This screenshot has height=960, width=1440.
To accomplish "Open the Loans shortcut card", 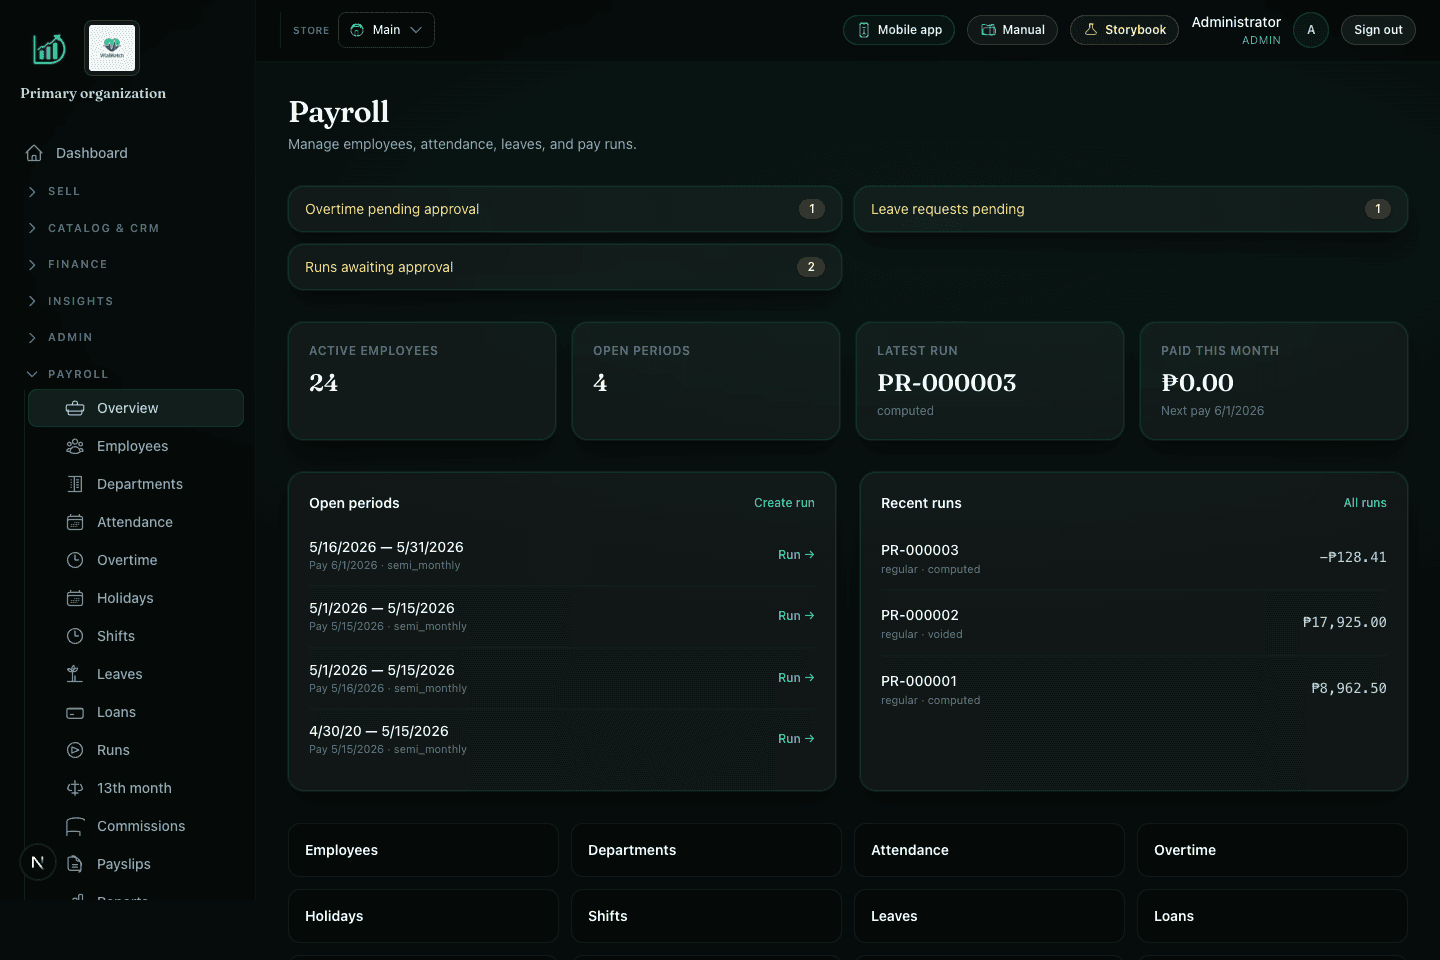I will point(1272,916).
